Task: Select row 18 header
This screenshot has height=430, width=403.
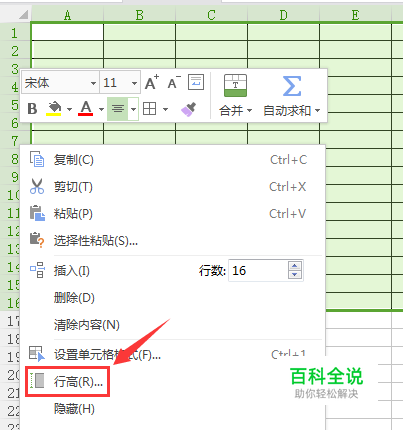Action: click(10, 339)
